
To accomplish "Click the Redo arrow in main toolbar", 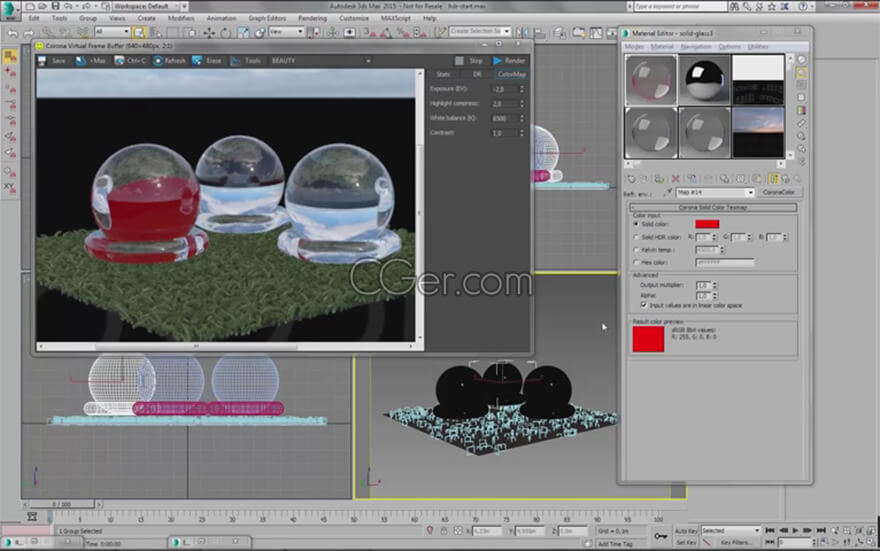I will [x=28, y=33].
